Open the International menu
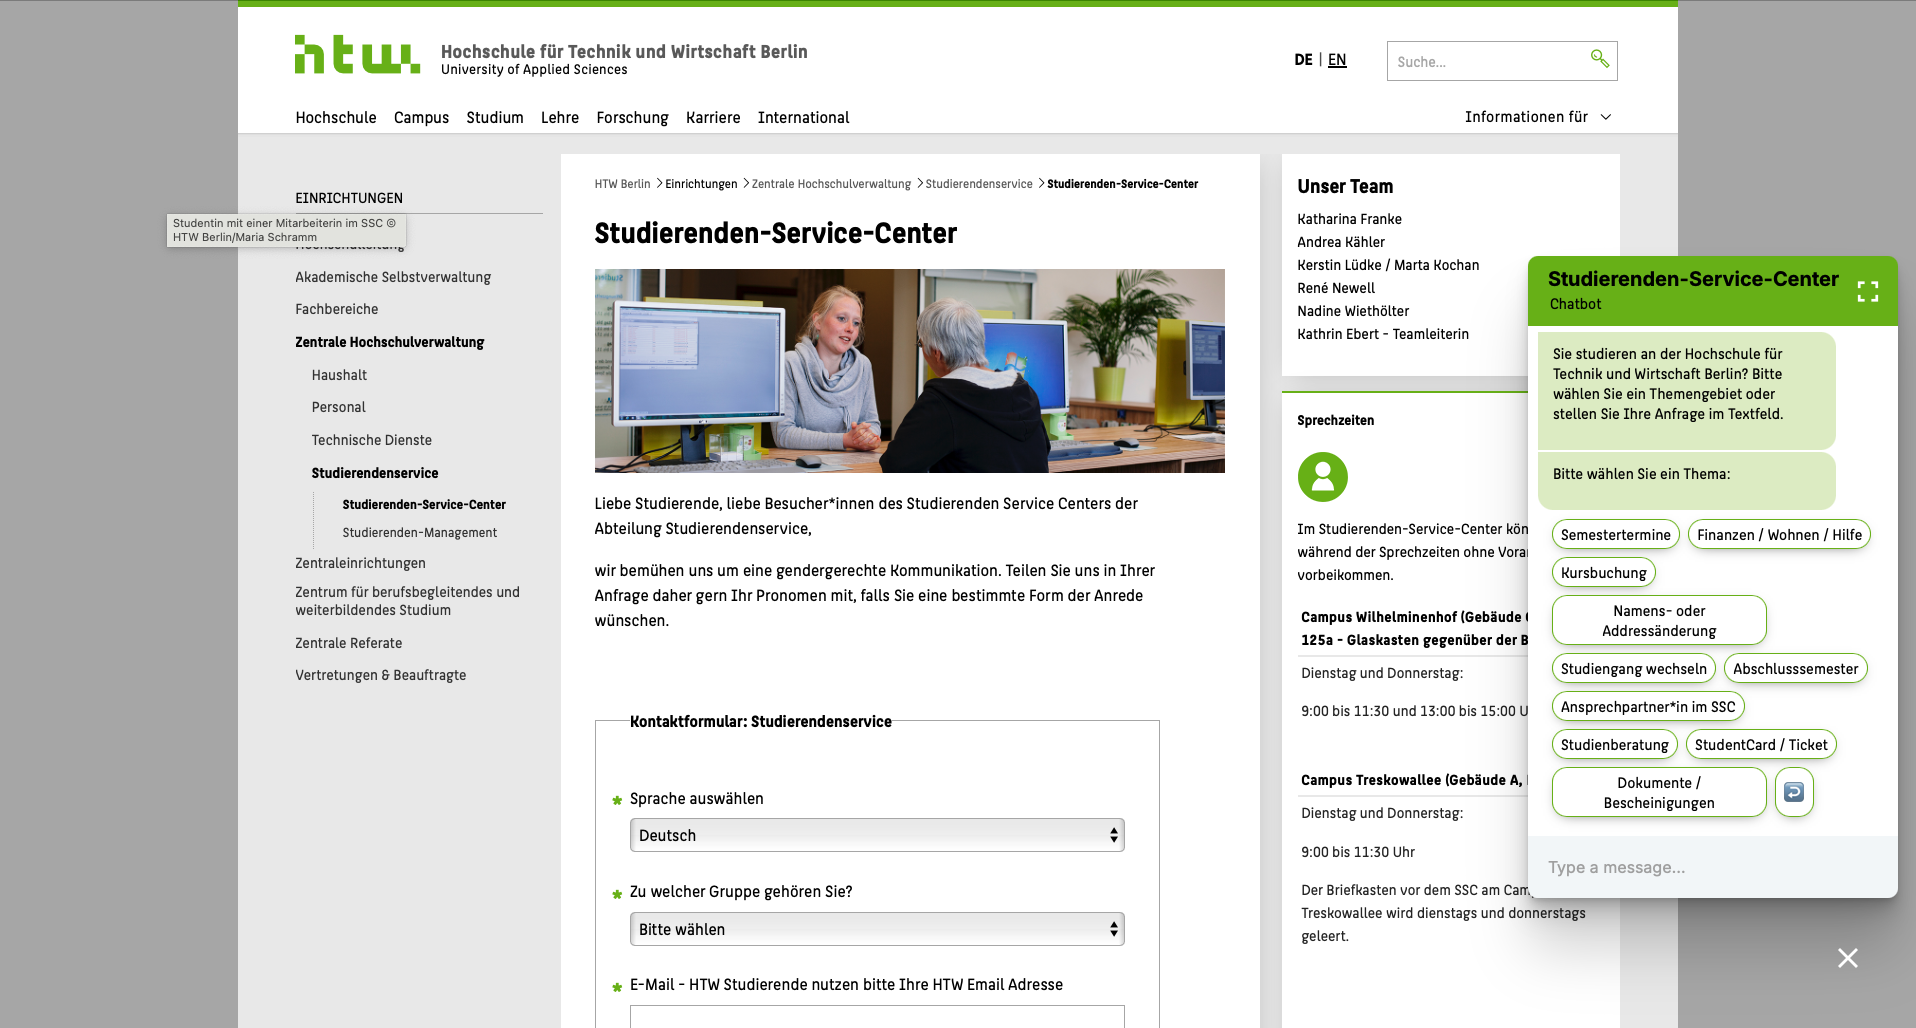 pos(803,117)
